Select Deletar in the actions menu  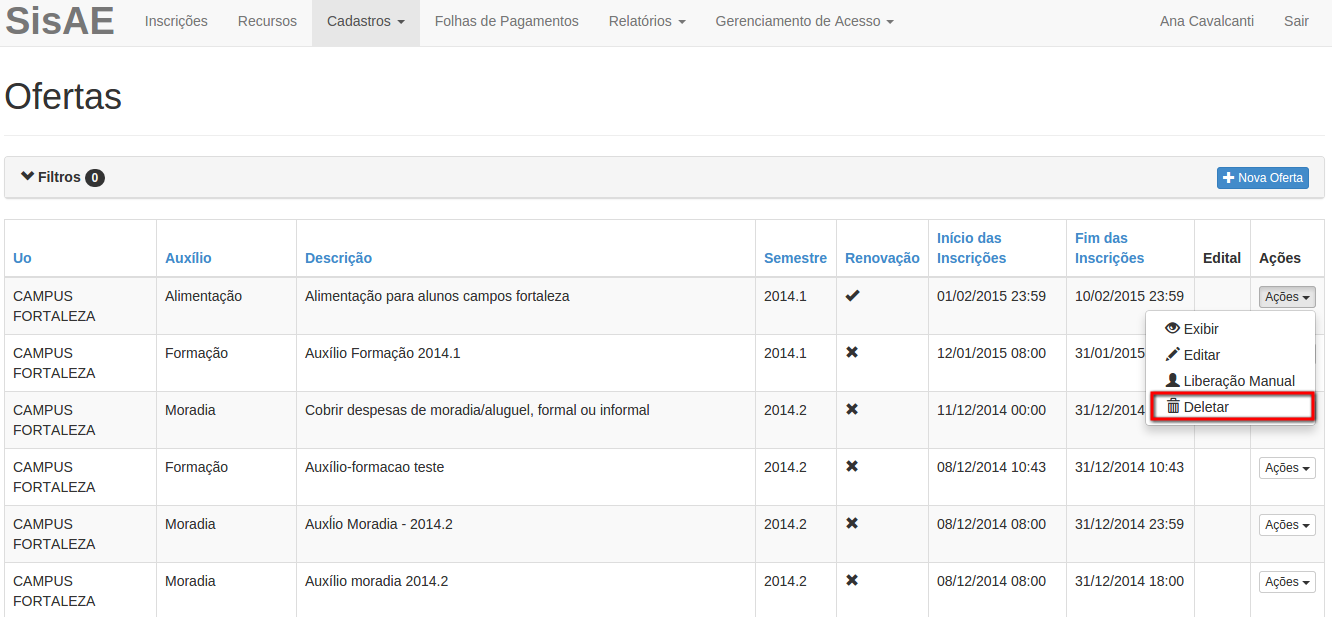tap(1231, 407)
